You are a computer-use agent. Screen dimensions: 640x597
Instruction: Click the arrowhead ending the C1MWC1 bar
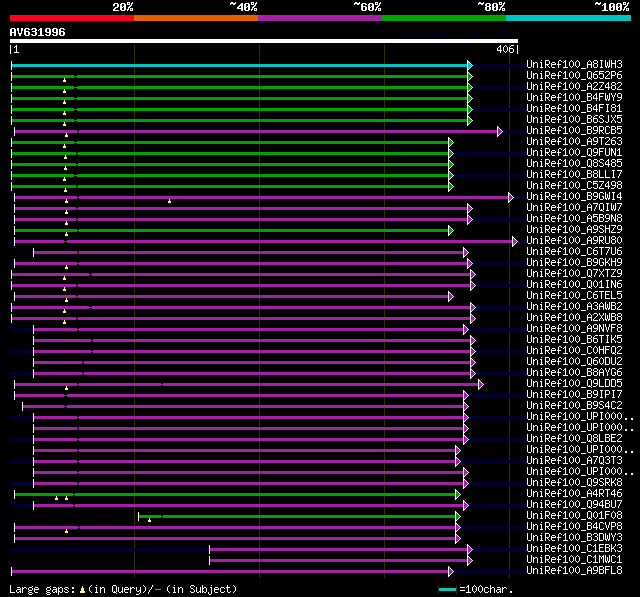click(470, 561)
